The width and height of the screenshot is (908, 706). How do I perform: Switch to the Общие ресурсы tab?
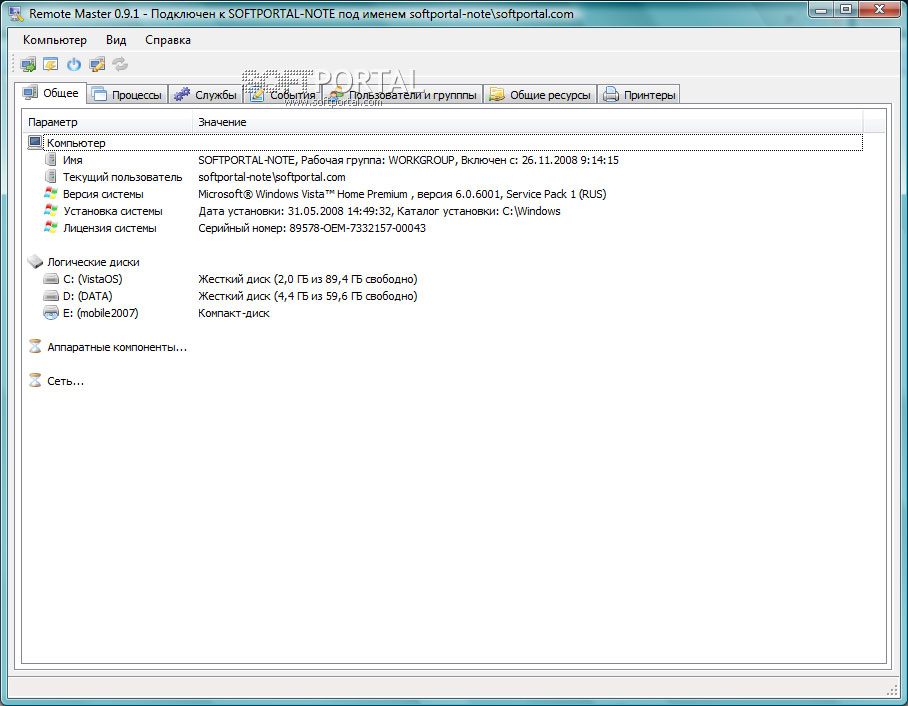[x=540, y=94]
